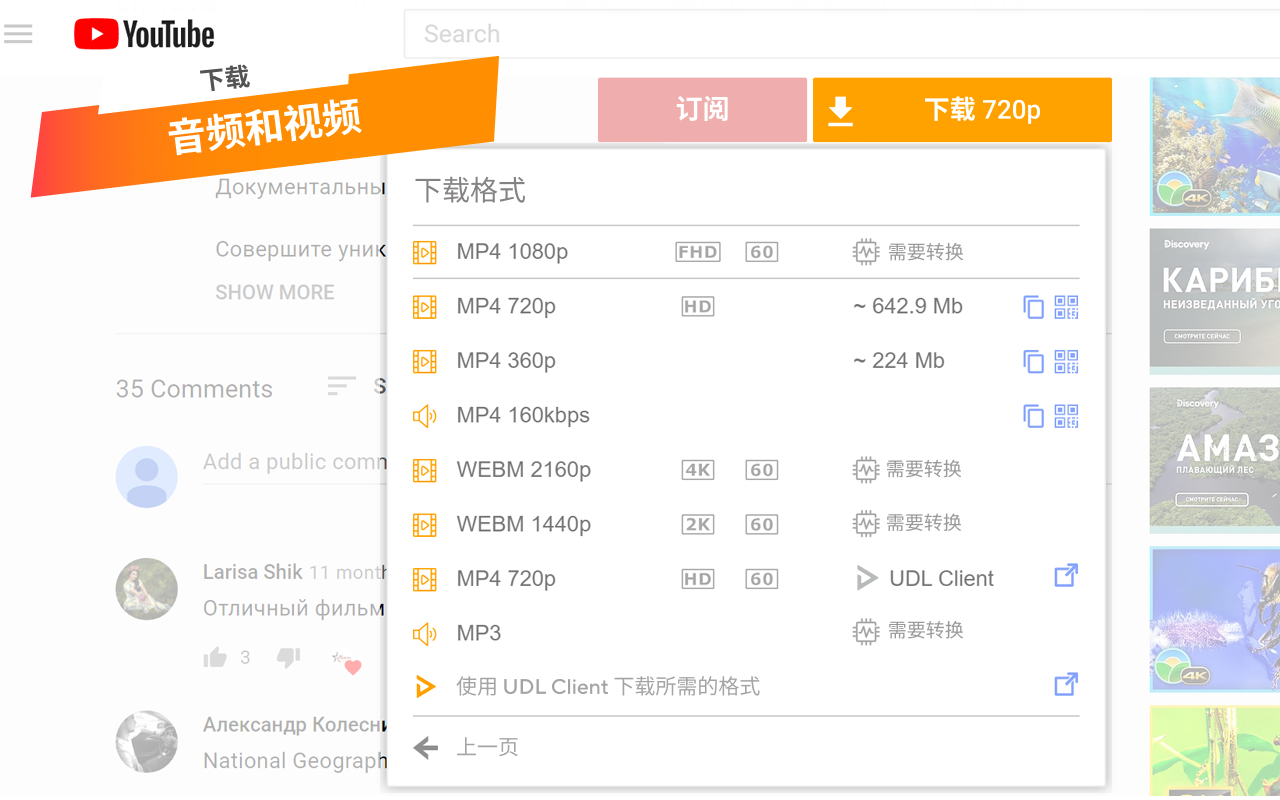Open Larisa Shik's avatar
Image resolution: width=1280 pixels, height=800 pixels.
(x=147, y=589)
